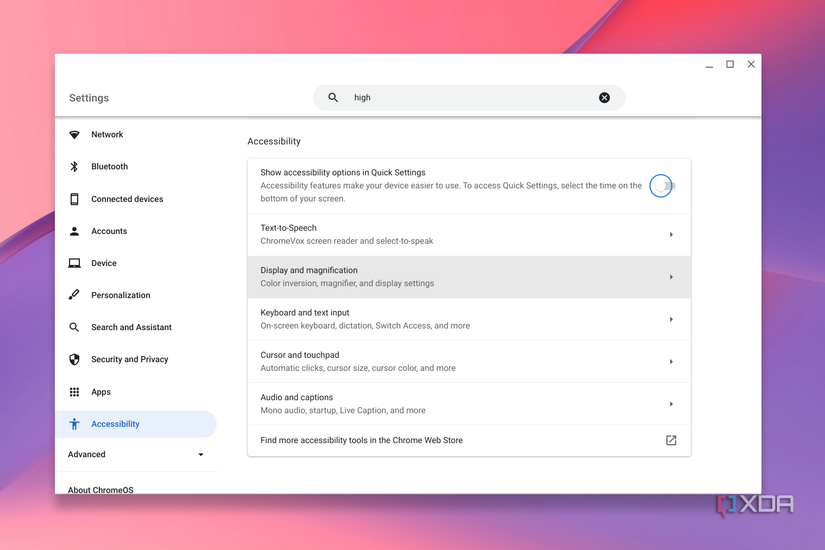Screen dimensions: 825x550
Task: Clear the search text with X icon
Action: point(604,97)
